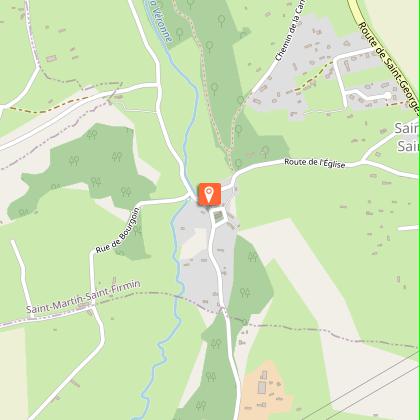This screenshot has width=420, height=420.
Task: Select the Saint-Martin-Saint-Firmin boundary label
Action: 83,297
